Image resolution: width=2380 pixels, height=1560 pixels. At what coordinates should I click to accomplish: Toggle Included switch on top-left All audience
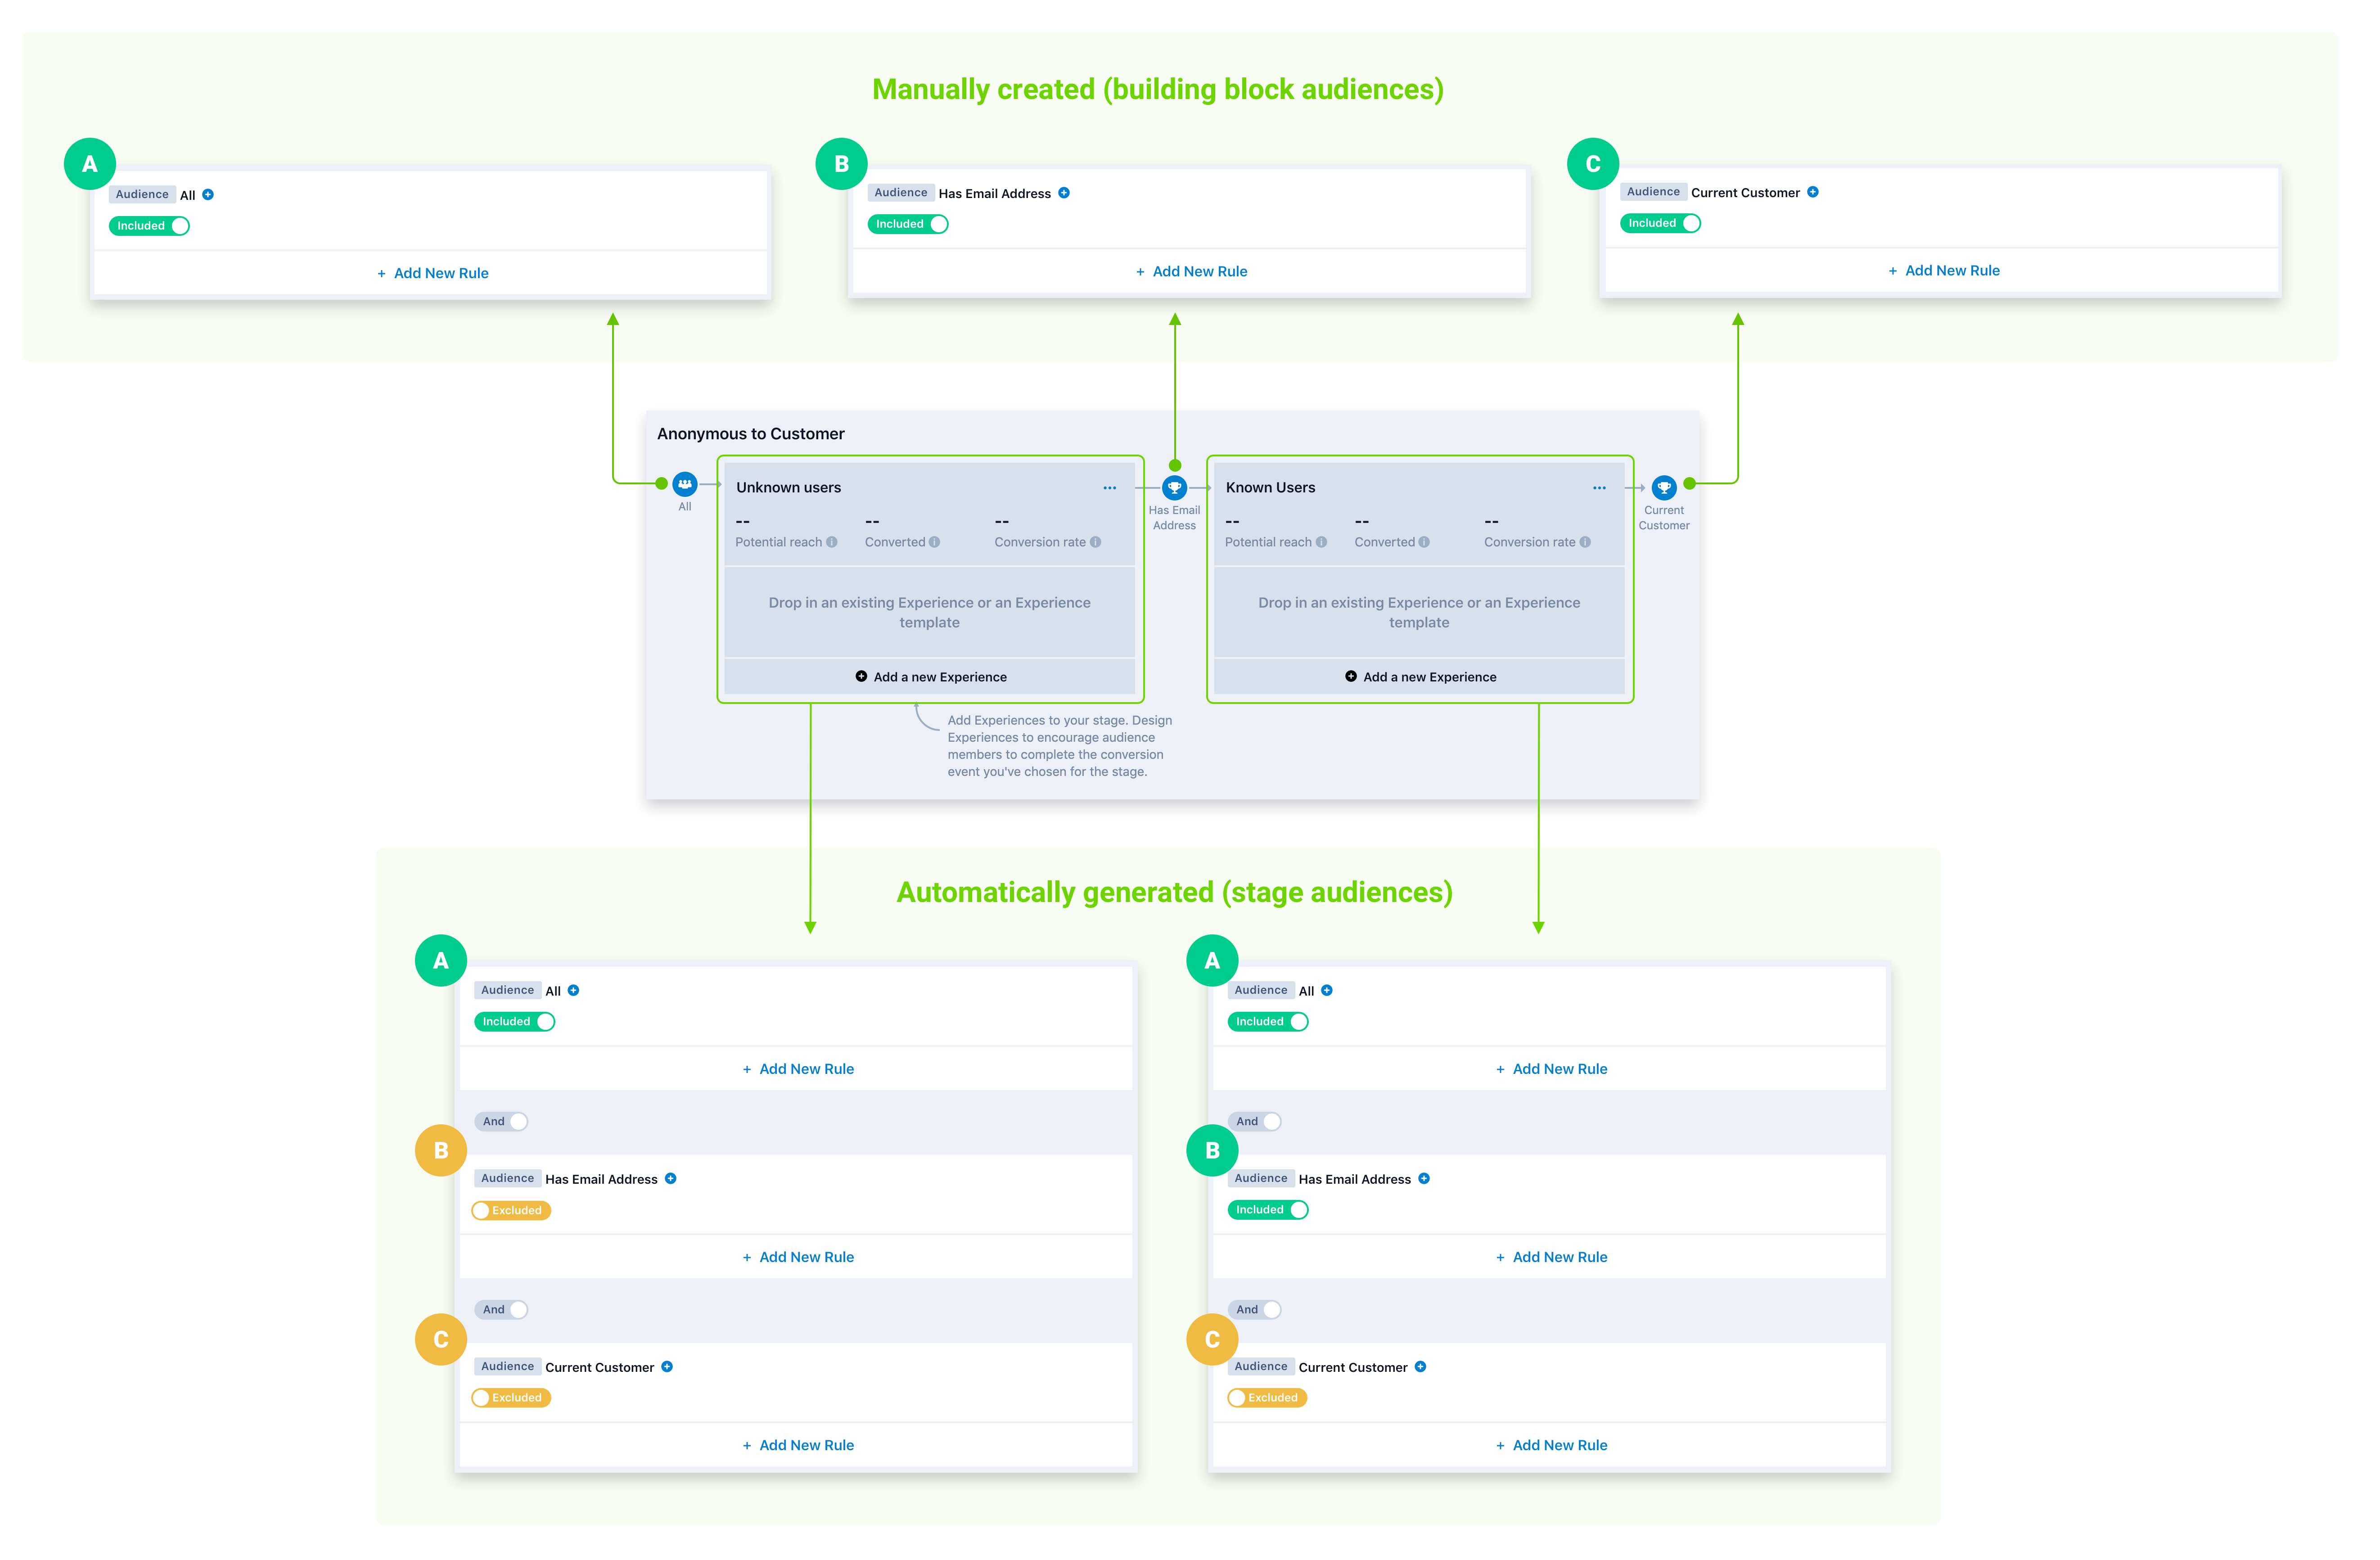pos(149,226)
